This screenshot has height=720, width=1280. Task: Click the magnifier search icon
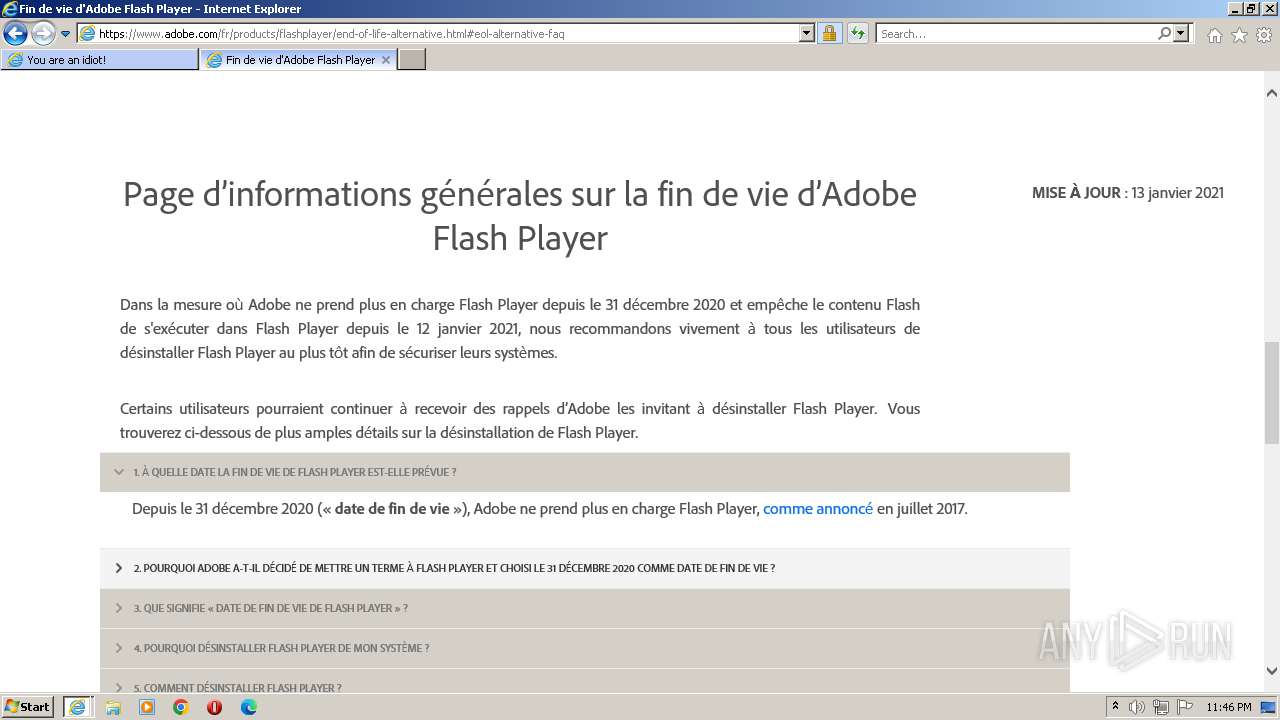[1164, 33]
